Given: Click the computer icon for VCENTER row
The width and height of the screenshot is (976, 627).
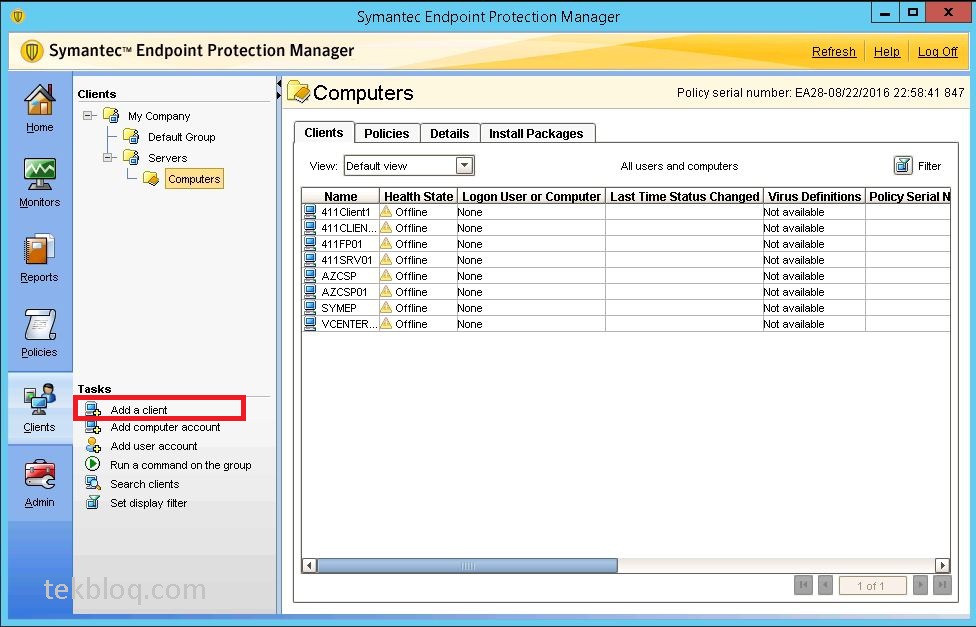Looking at the screenshot, I should [x=310, y=324].
